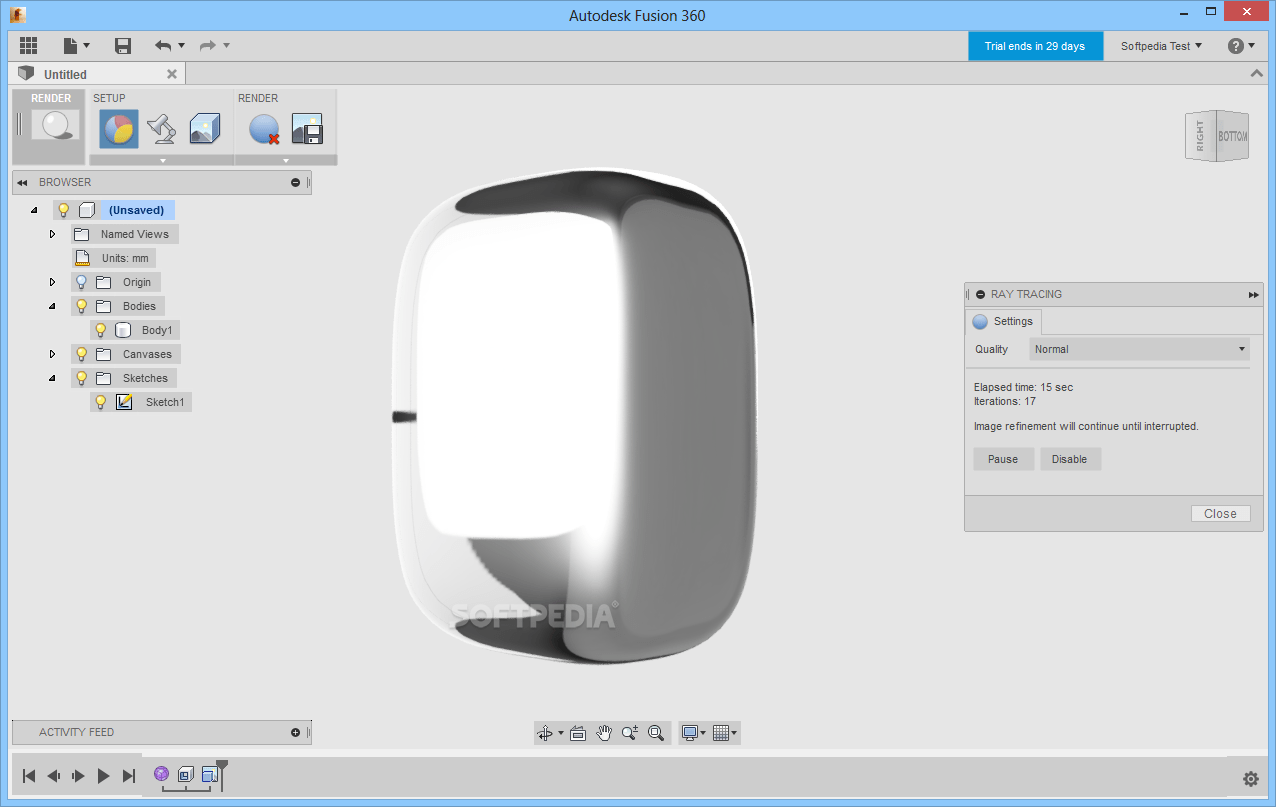Select the Settings tab in Ray Tracing
Screen dimensions: 1276x807
[1004, 321]
